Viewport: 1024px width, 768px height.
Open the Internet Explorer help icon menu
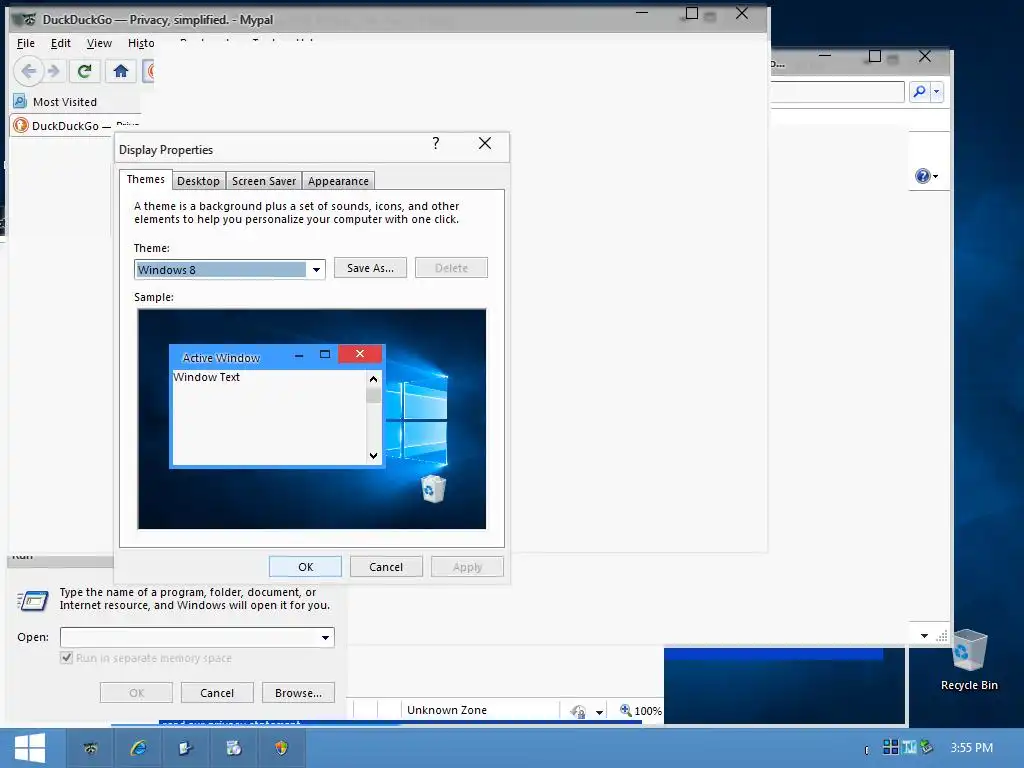pos(926,176)
